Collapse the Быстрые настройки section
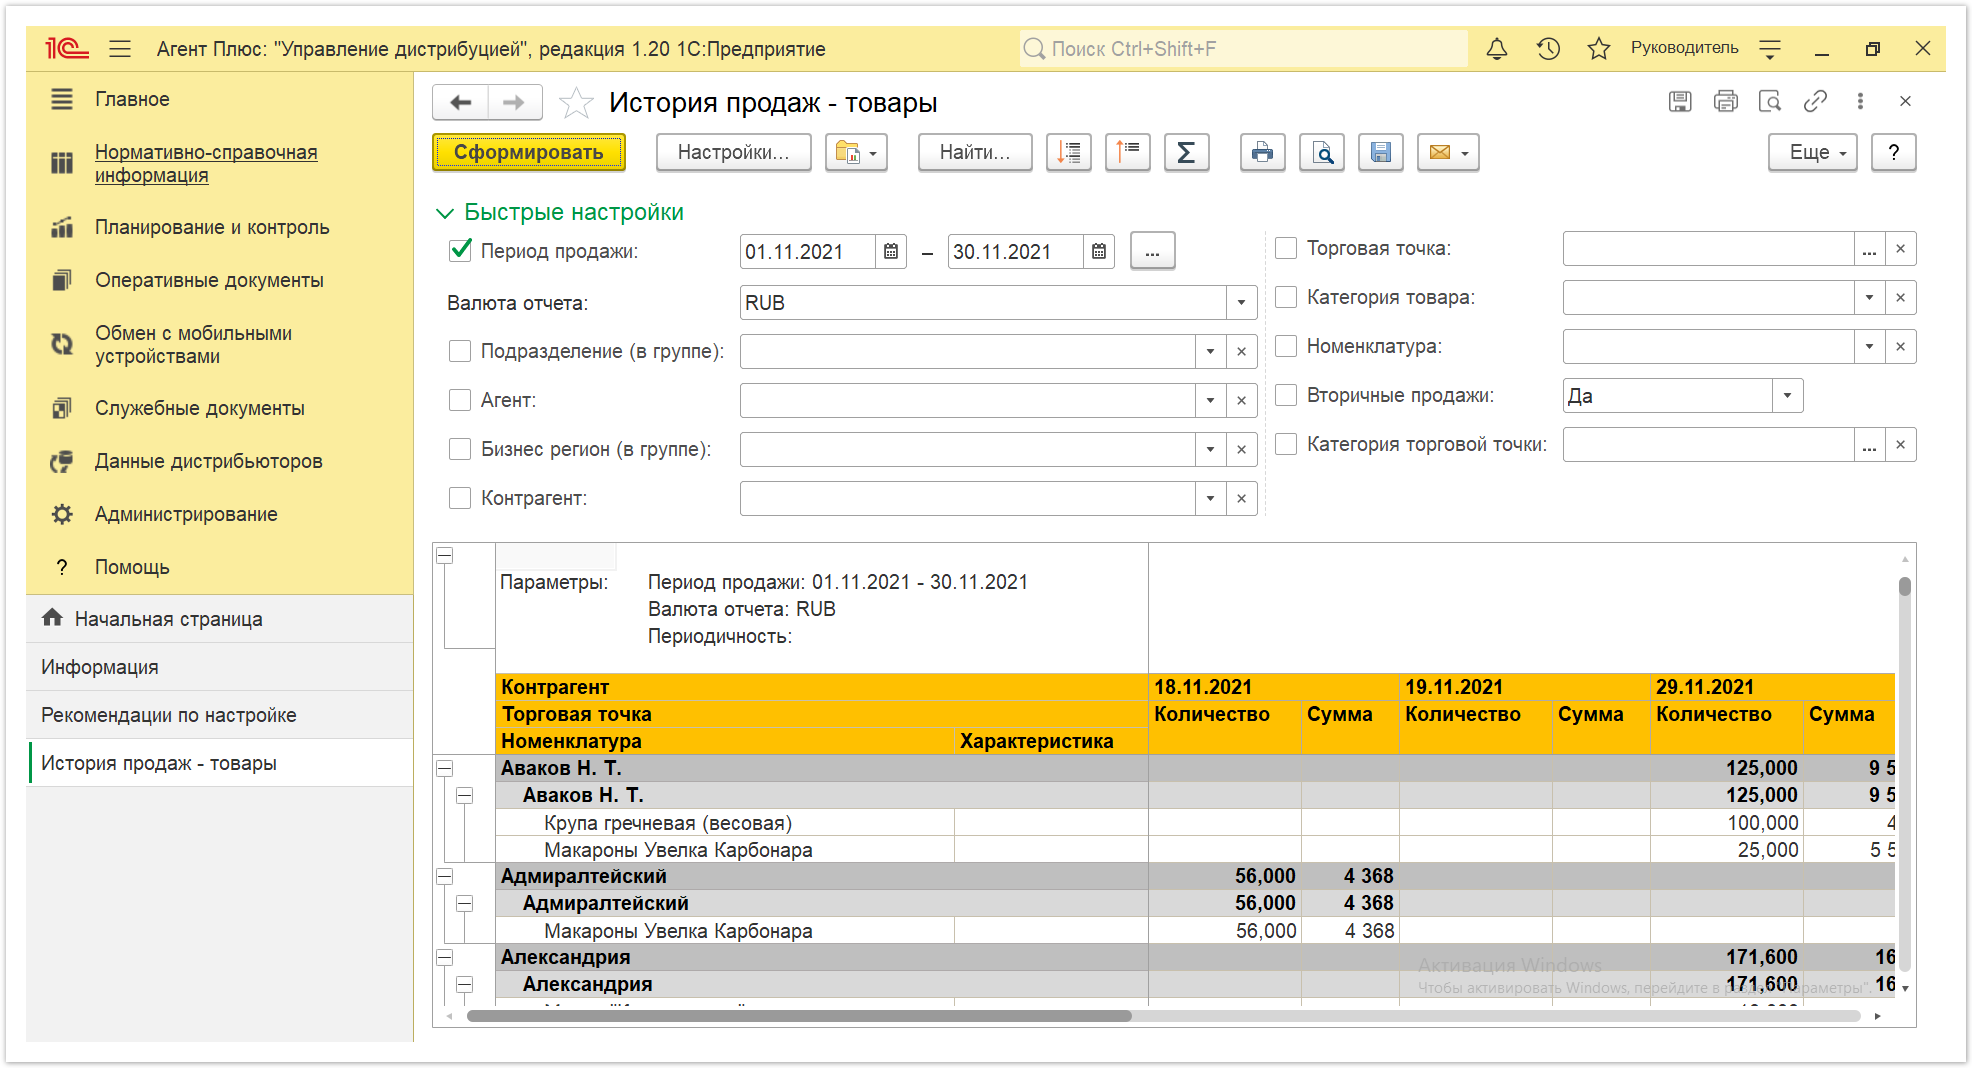 [561, 212]
